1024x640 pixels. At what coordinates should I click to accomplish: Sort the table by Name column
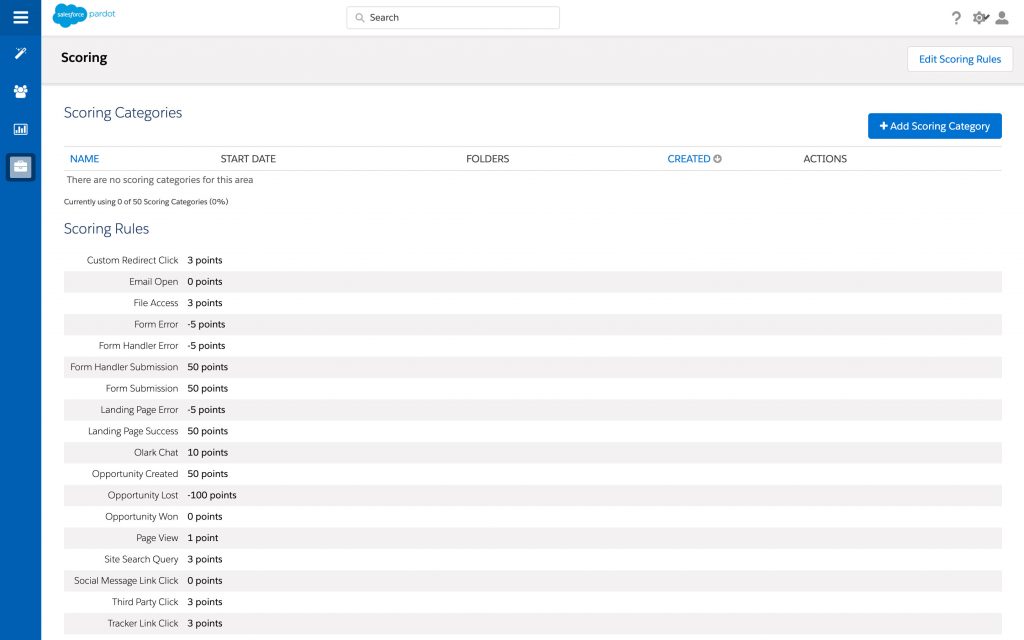coord(84,159)
